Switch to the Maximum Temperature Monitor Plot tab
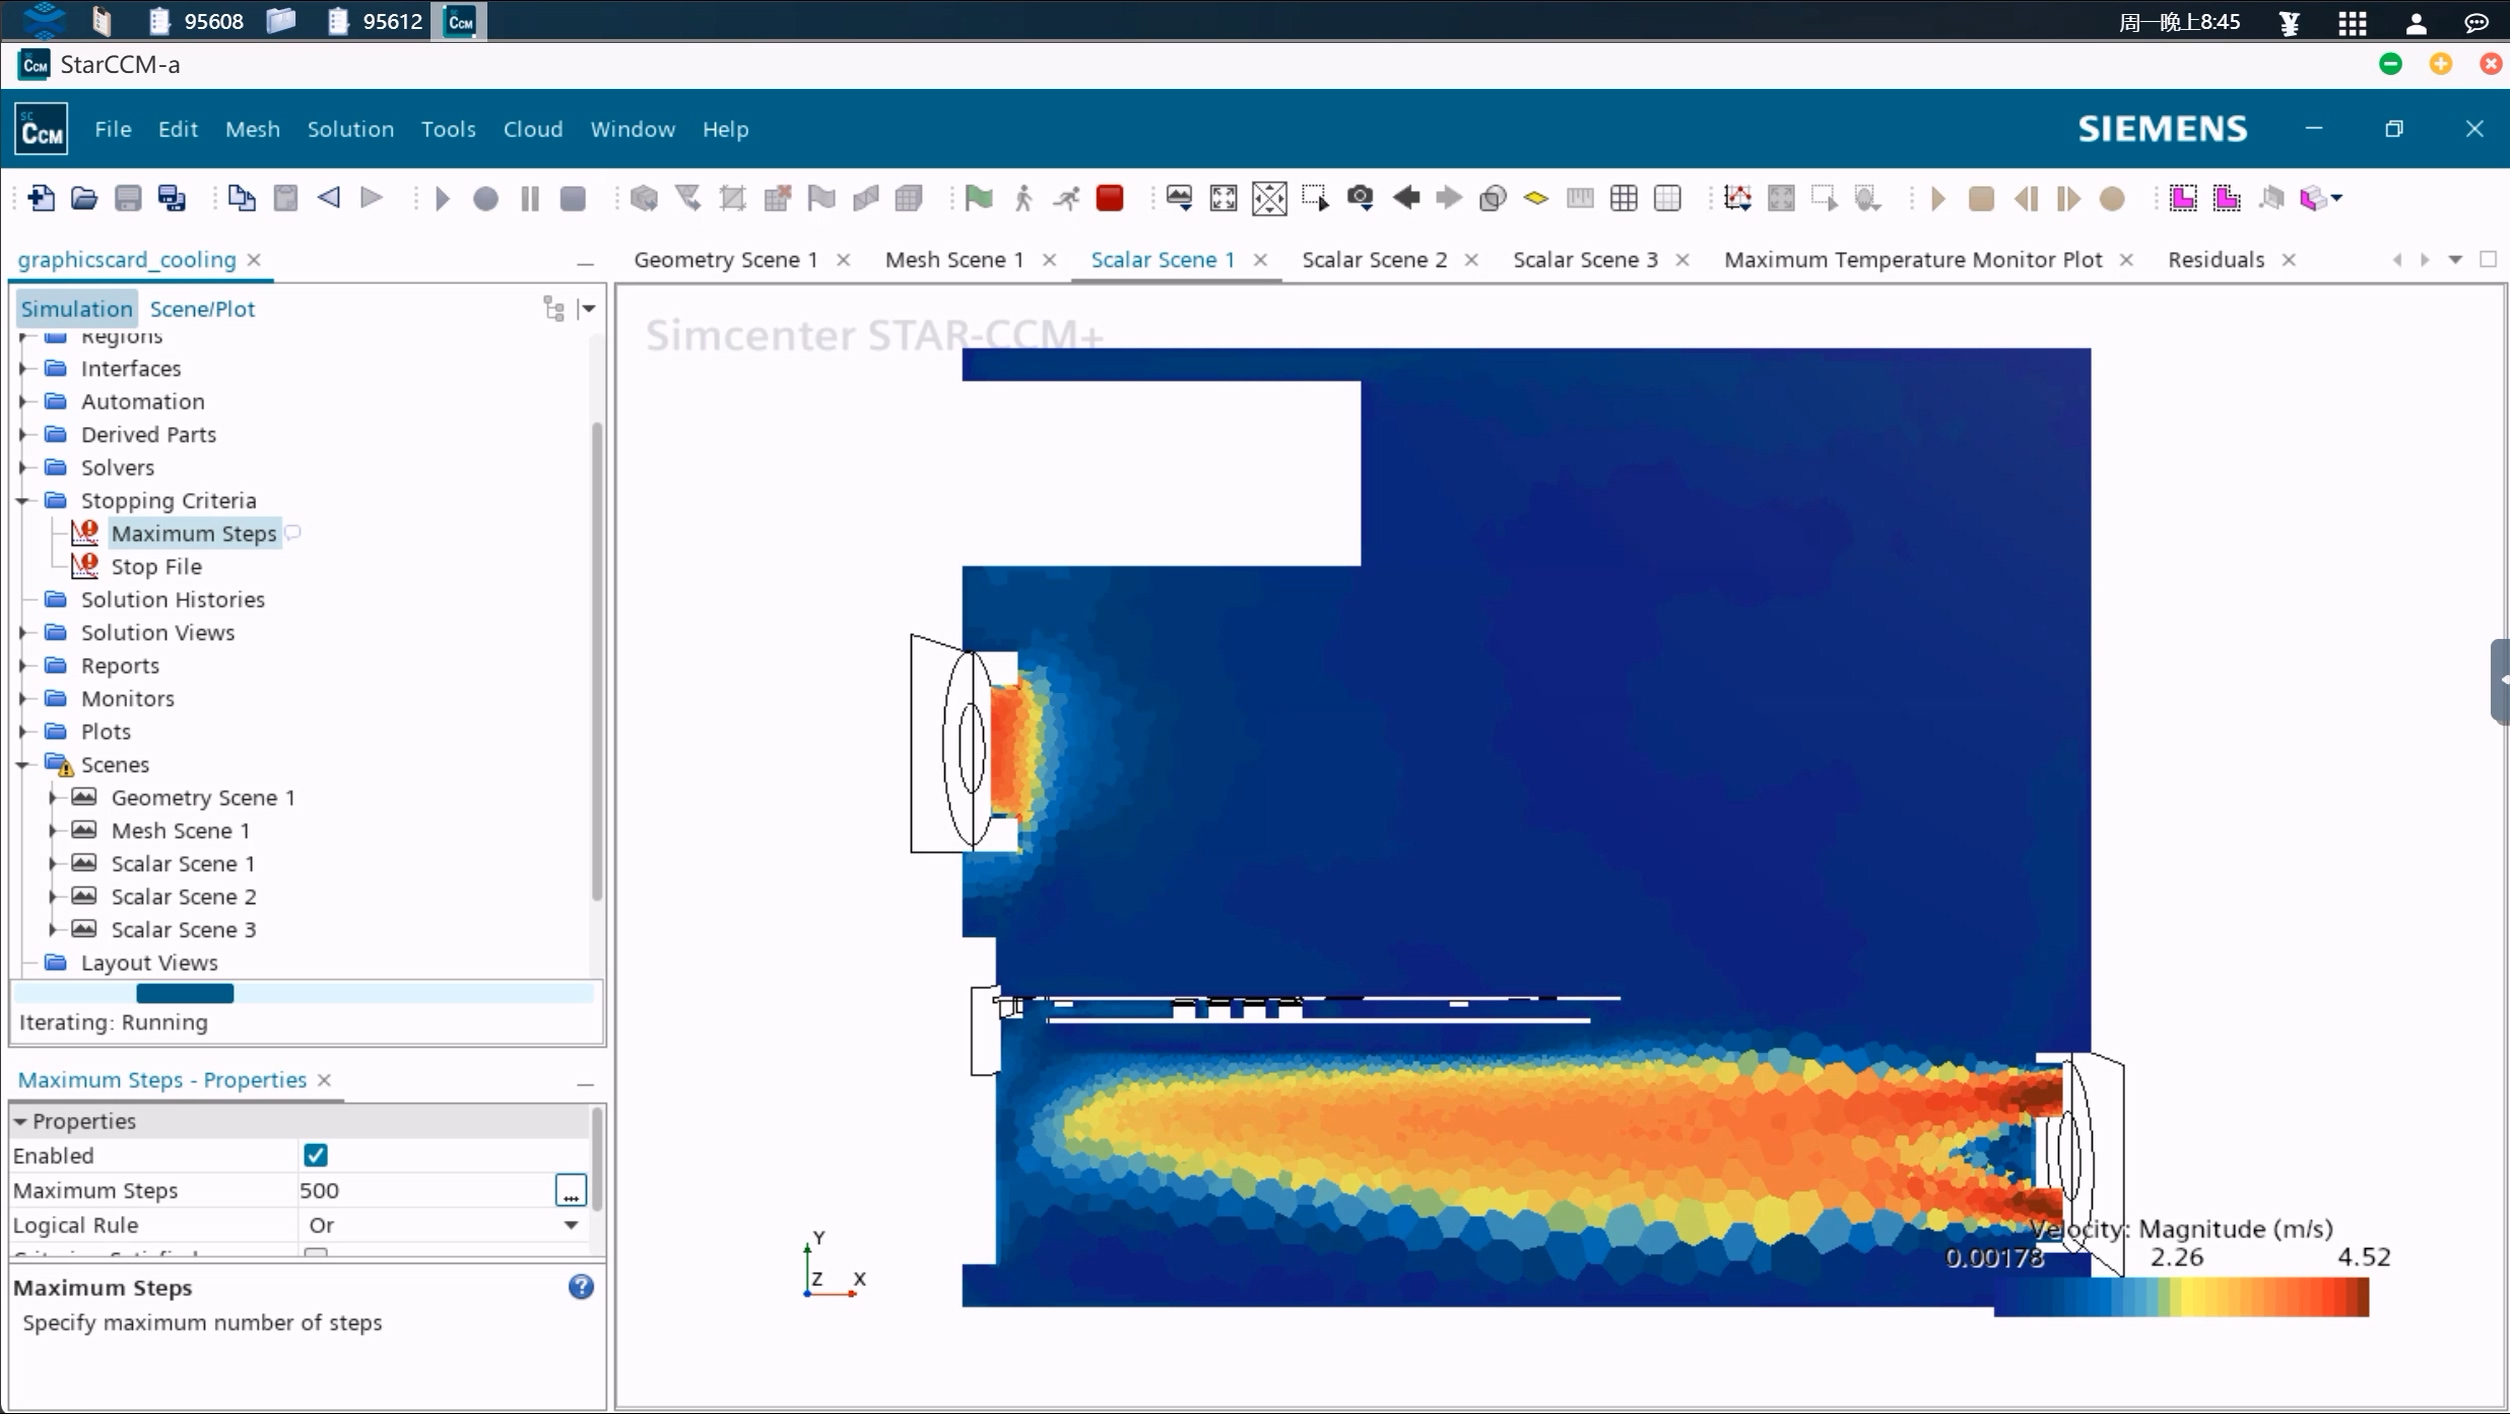 (x=1913, y=260)
